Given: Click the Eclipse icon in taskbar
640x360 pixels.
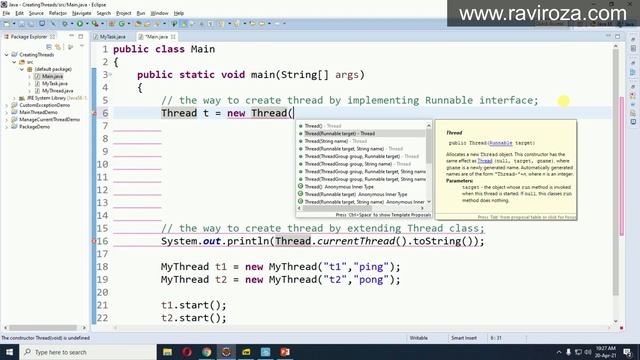Looking at the screenshot, I should 226,352.
